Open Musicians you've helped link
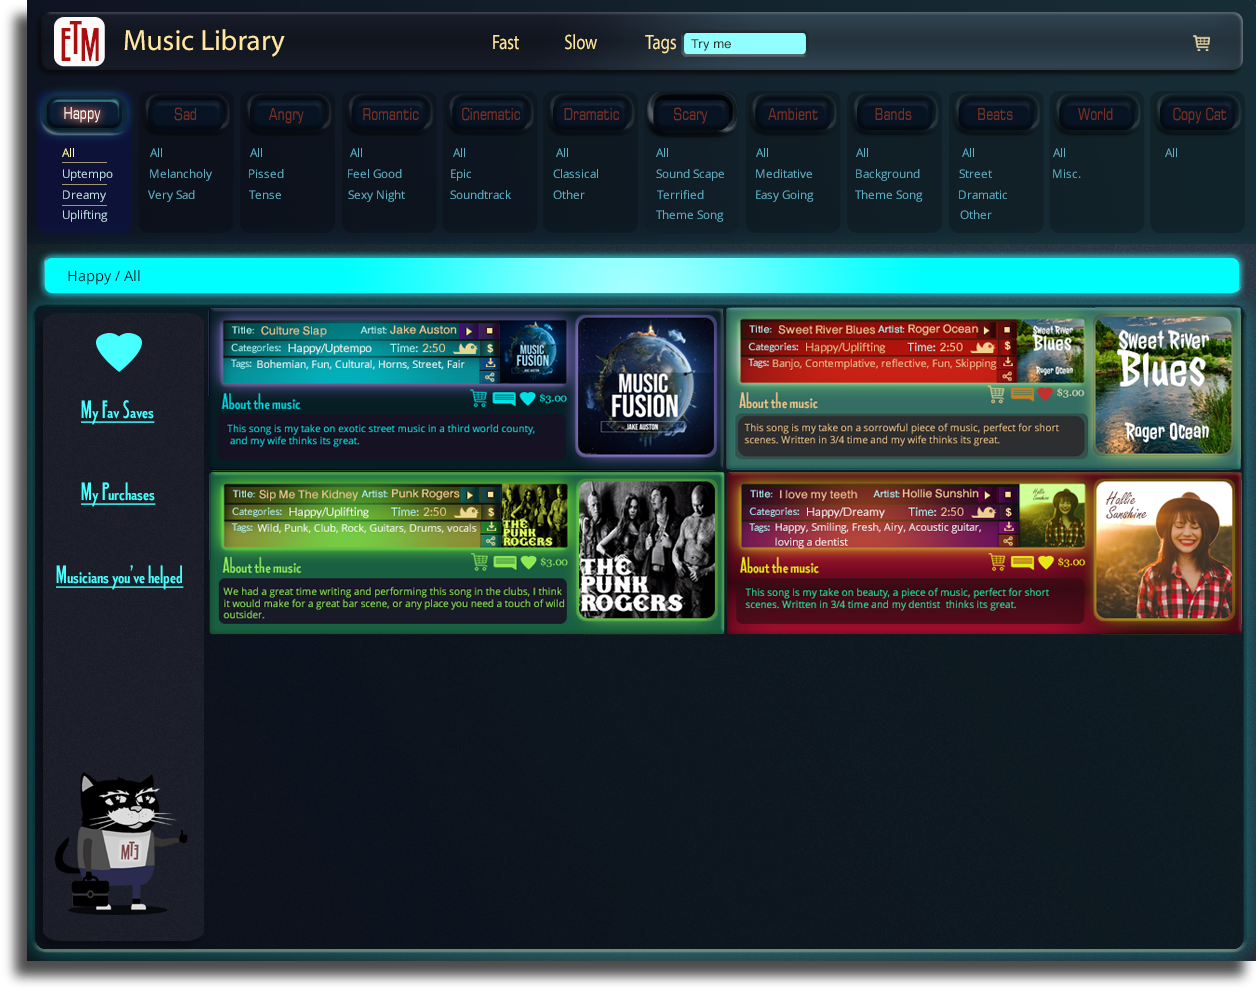The image size is (1259, 992). (119, 577)
